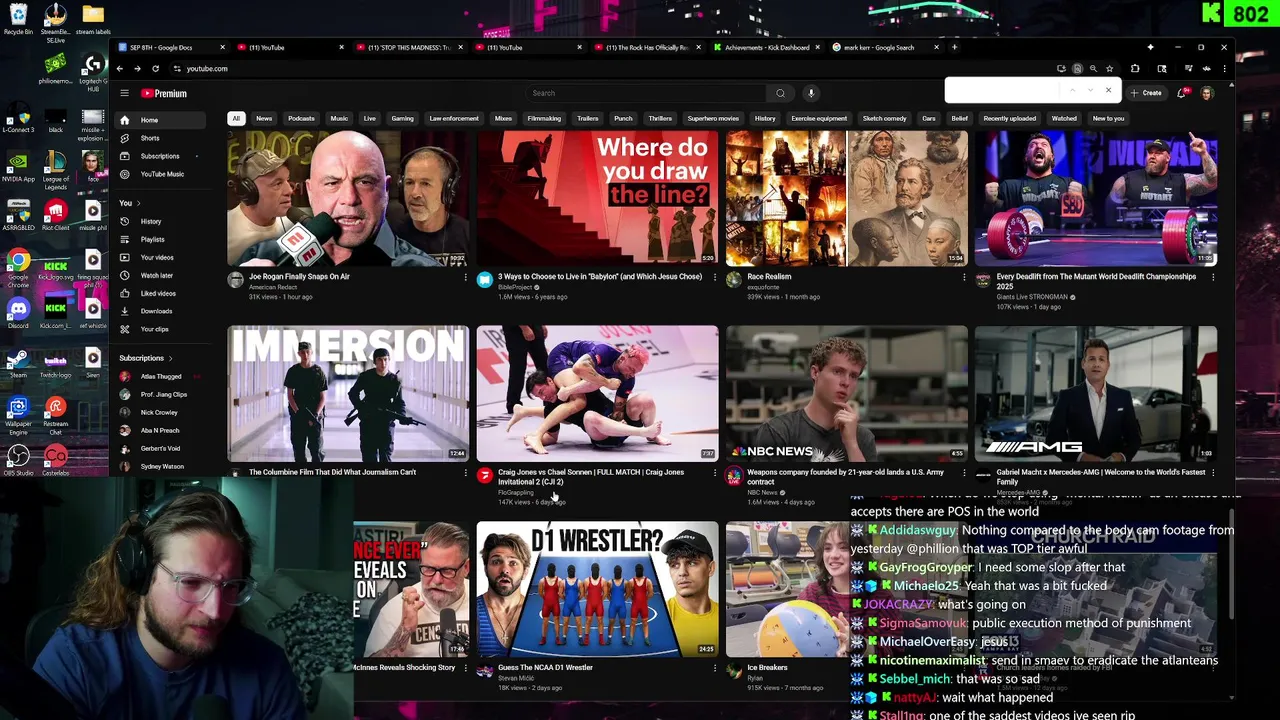
Task: Select the Podcasts filter chip
Action: click(x=301, y=118)
